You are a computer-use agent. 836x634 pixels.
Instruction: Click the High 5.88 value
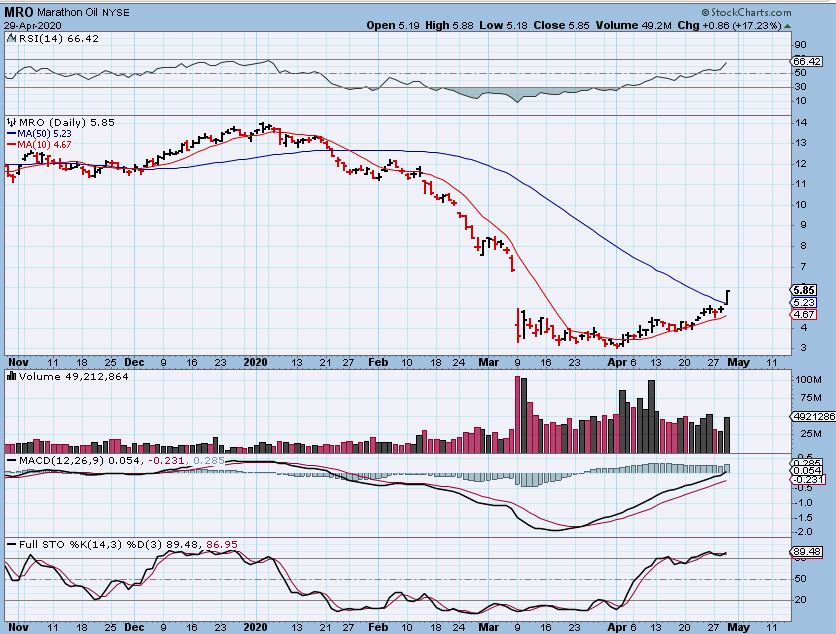coord(449,26)
